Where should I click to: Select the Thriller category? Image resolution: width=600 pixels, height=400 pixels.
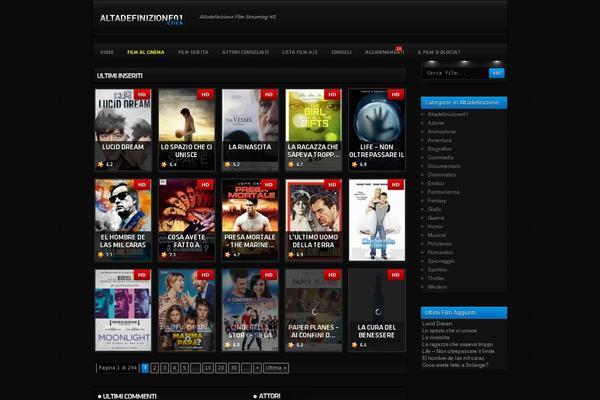(x=436, y=278)
